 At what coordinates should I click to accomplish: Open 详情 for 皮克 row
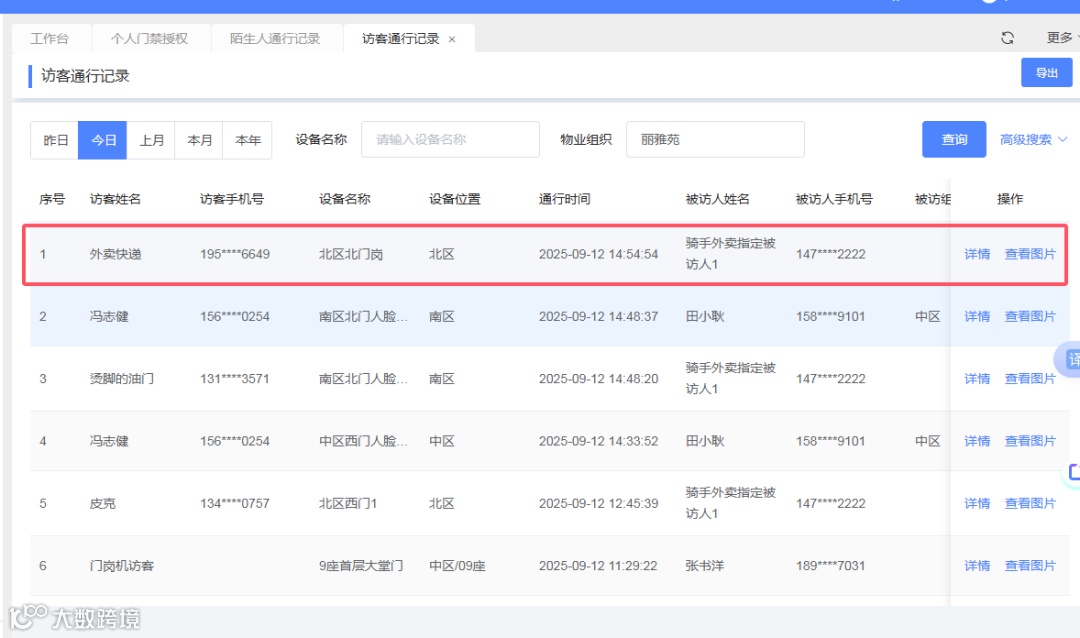pos(977,504)
